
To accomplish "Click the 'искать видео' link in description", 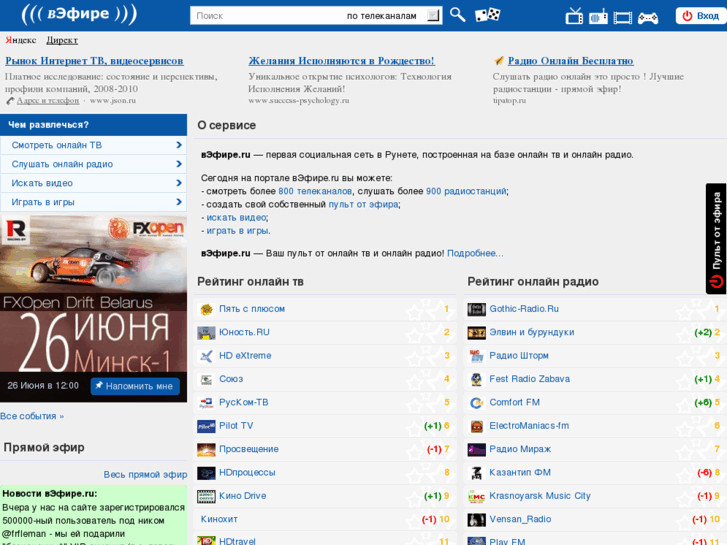I will (236, 218).
